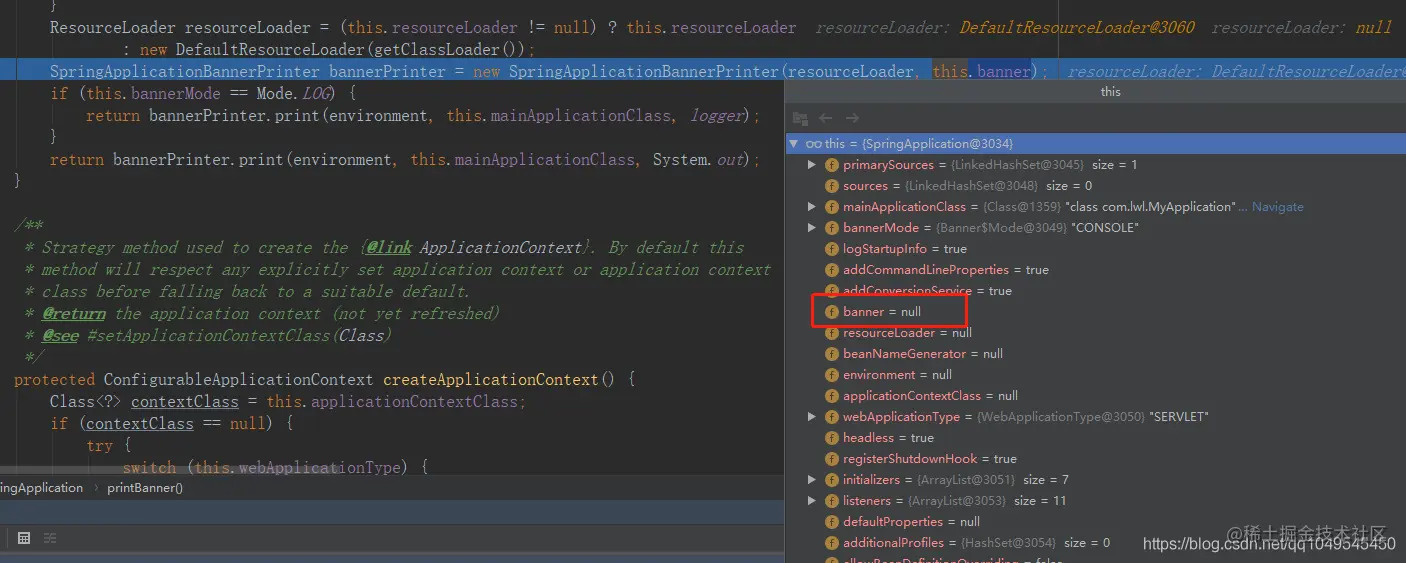The height and width of the screenshot is (563, 1406).
Task: Click the field icon of headless row
Action: point(832,438)
